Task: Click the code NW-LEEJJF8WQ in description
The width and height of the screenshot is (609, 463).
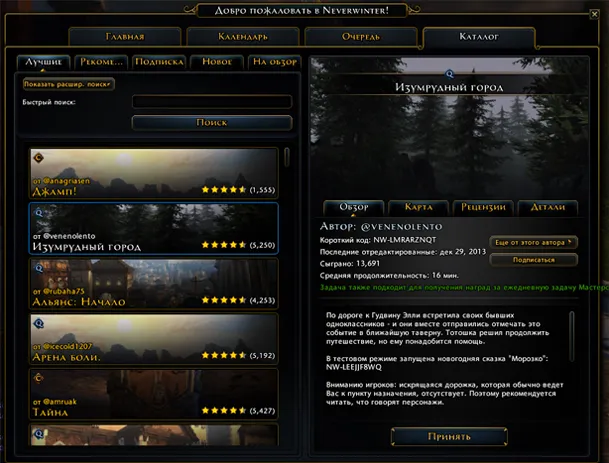Action: point(354,367)
